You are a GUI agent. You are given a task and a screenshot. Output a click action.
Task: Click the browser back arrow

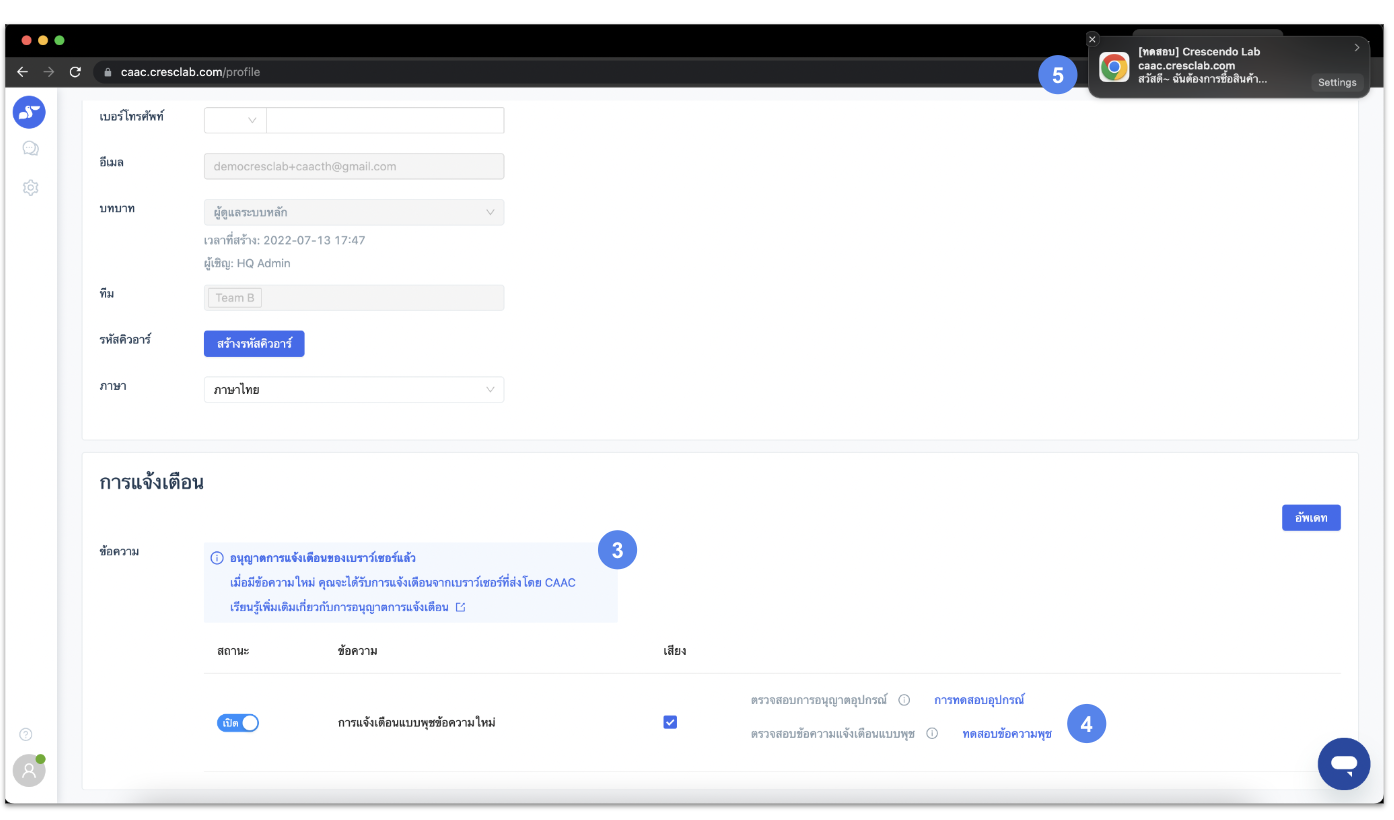(23, 72)
